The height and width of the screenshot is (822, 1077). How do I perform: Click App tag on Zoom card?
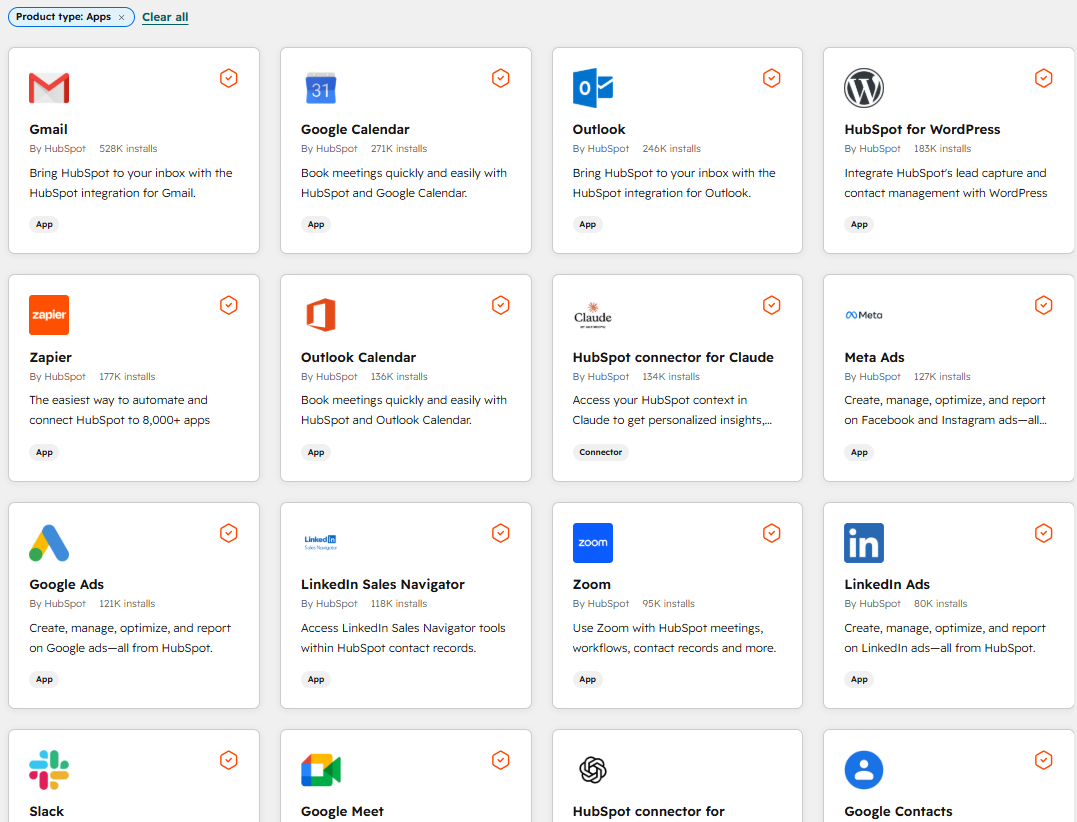click(587, 679)
